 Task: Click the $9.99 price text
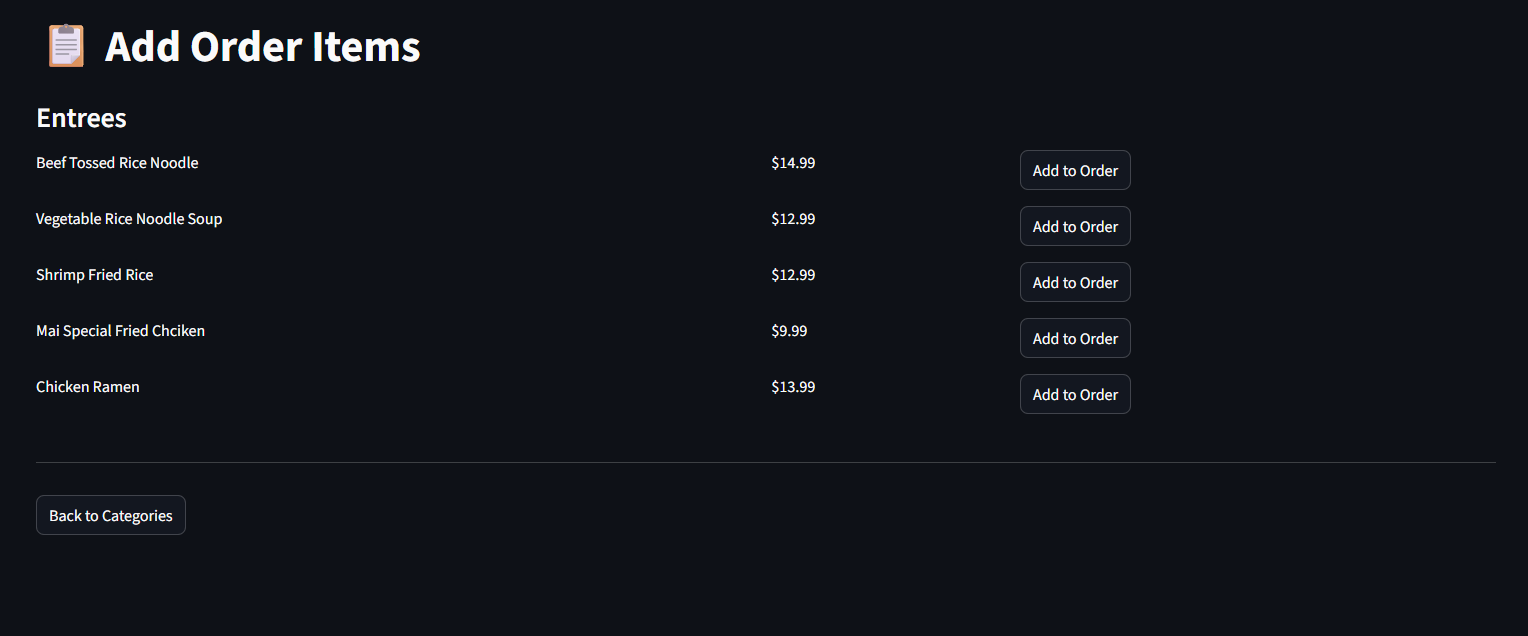(789, 331)
